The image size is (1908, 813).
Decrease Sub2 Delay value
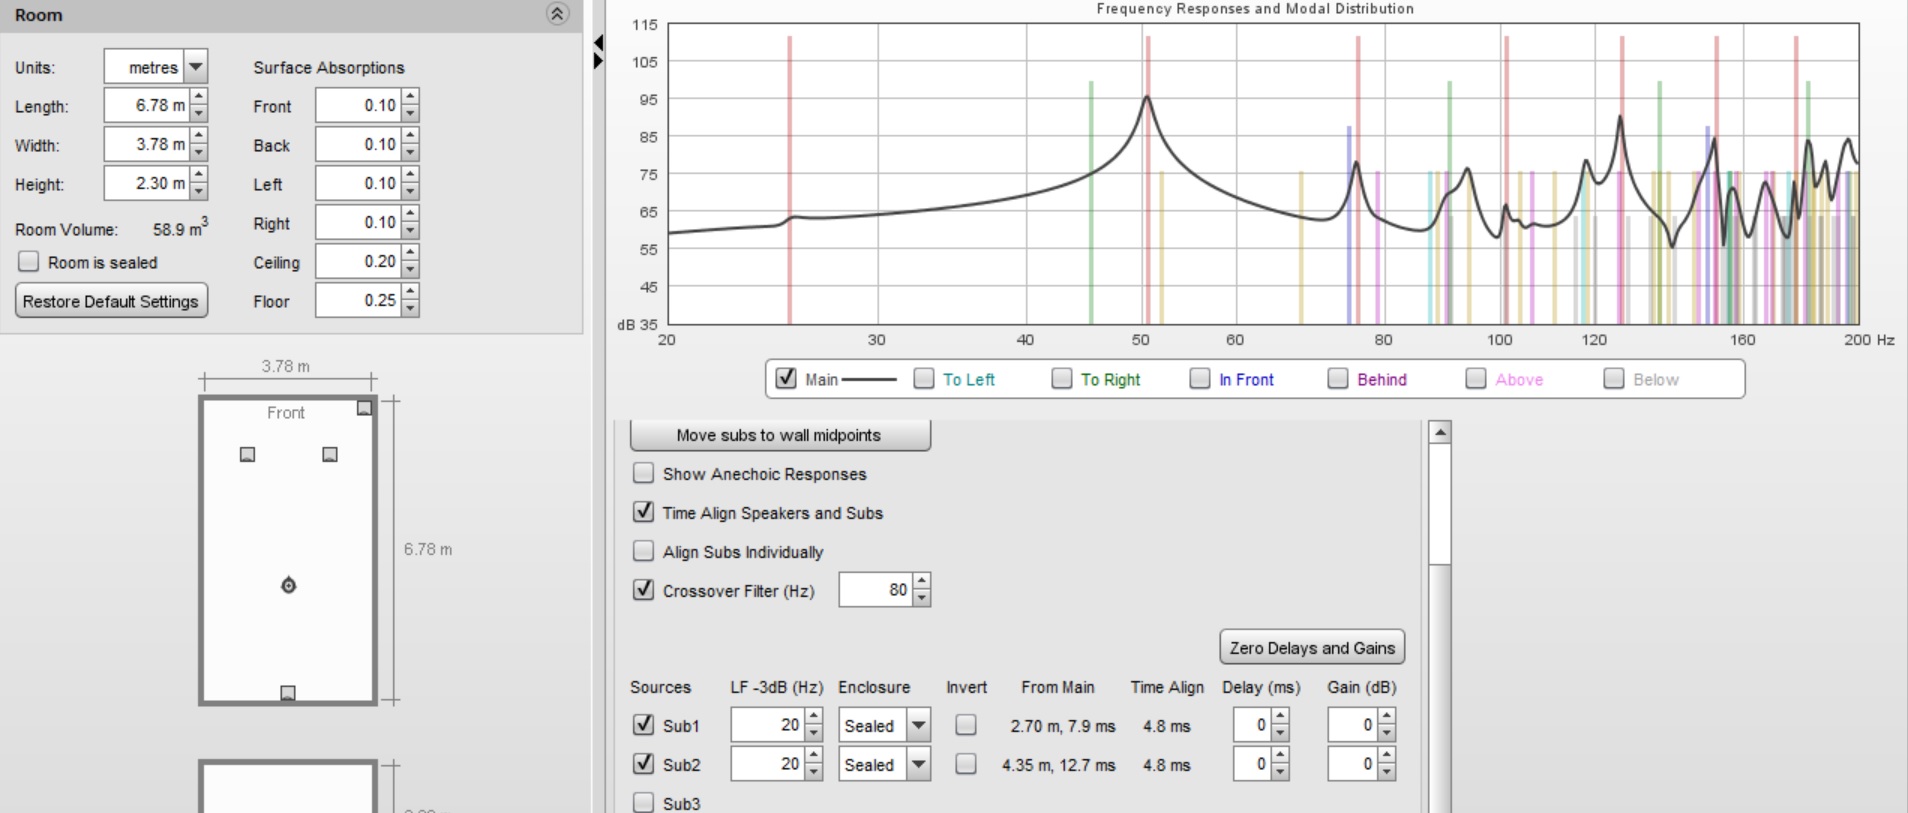tap(1281, 772)
